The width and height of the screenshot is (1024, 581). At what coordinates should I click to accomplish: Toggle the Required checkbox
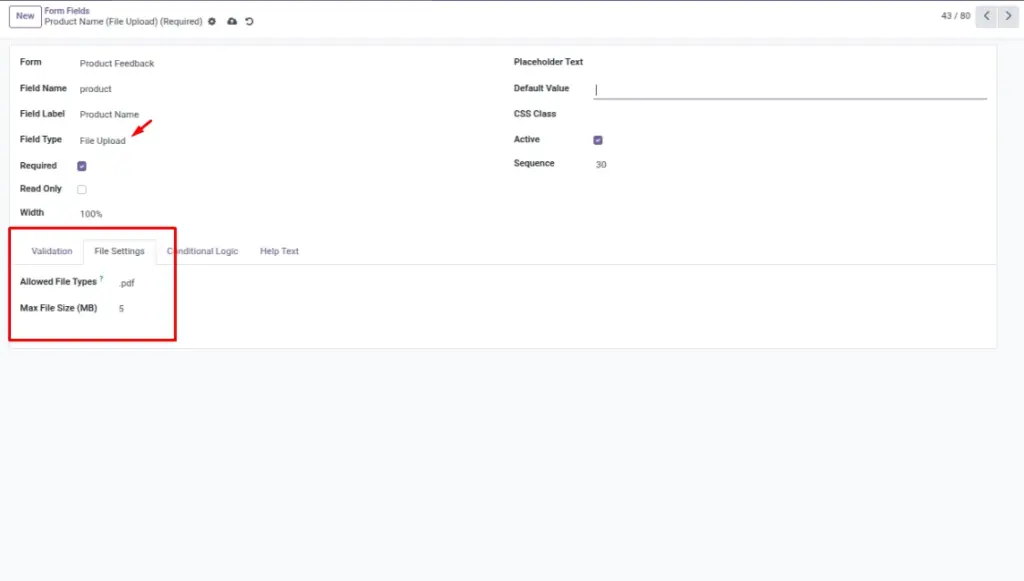tap(82, 166)
